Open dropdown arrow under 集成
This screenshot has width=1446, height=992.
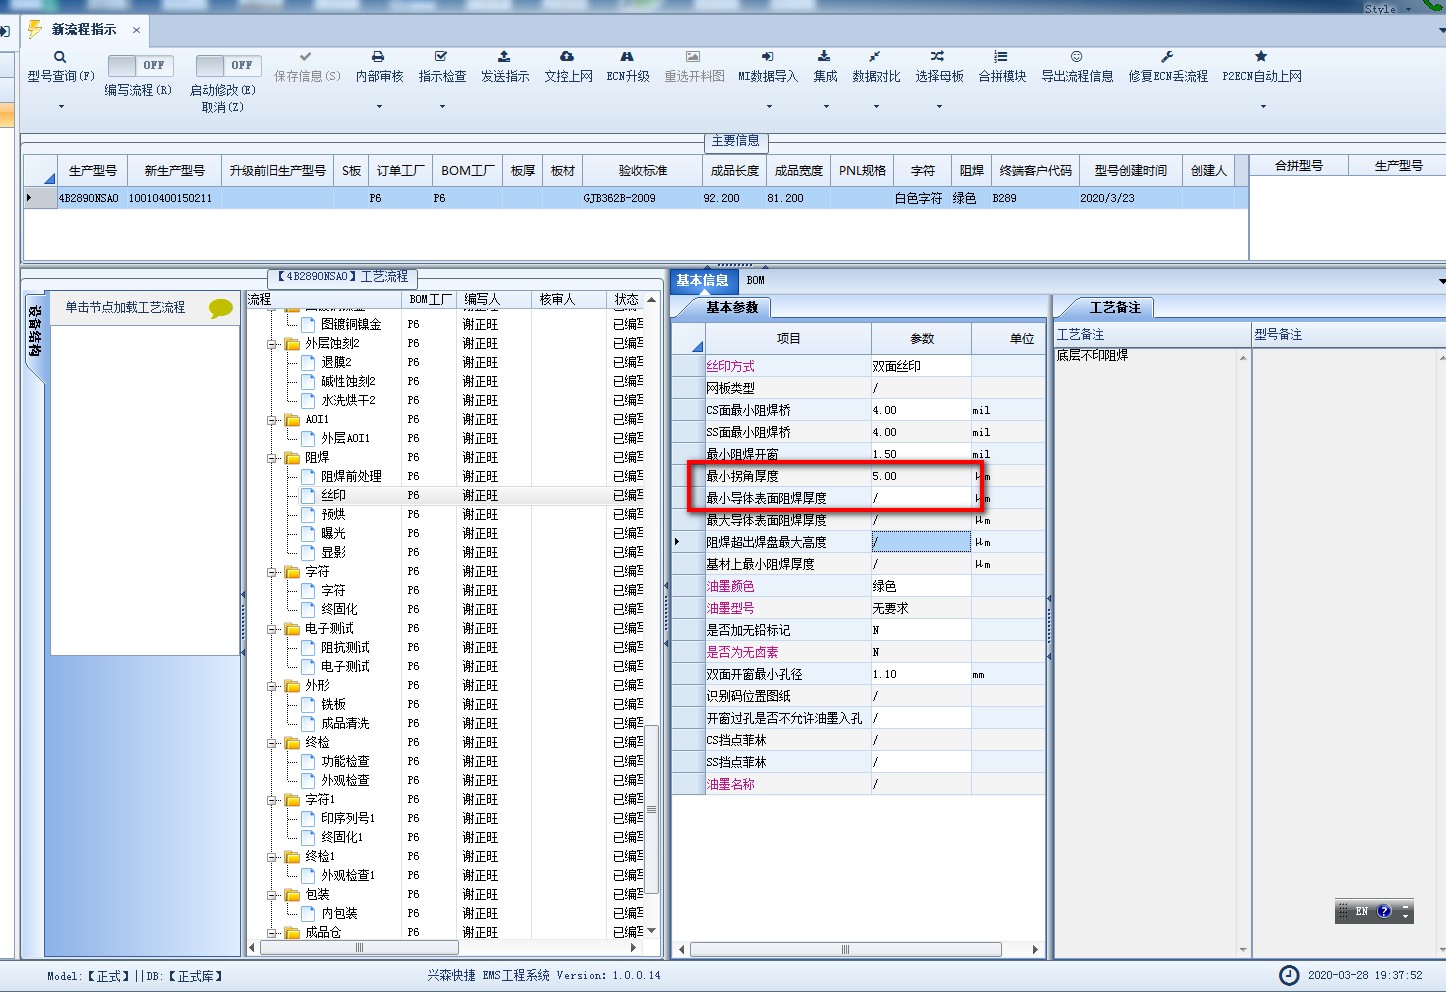826,106
